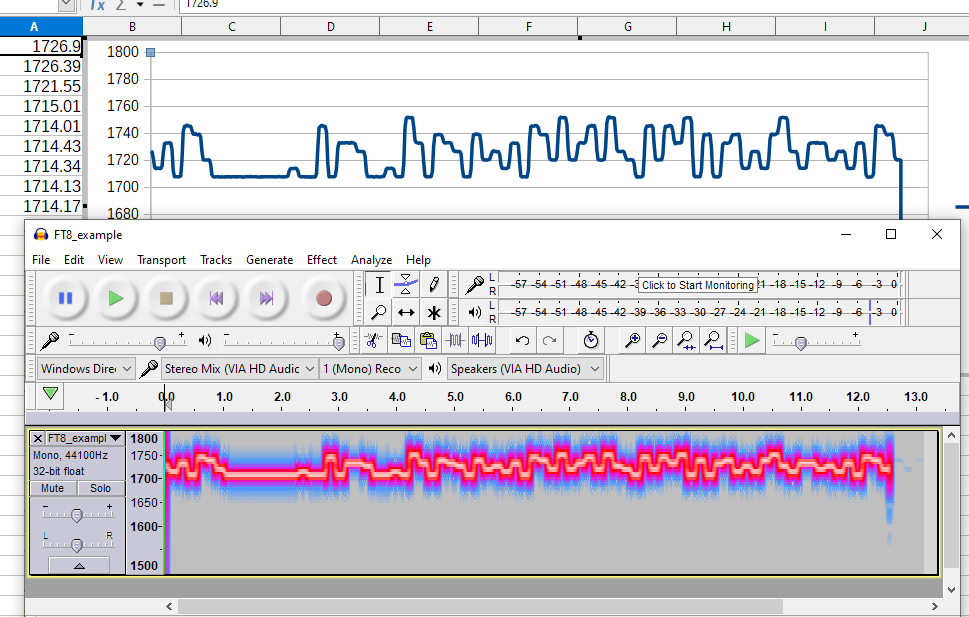Click the Silence audio selection icon
Viewport: 969px width, 617px height.
(482, 340)
